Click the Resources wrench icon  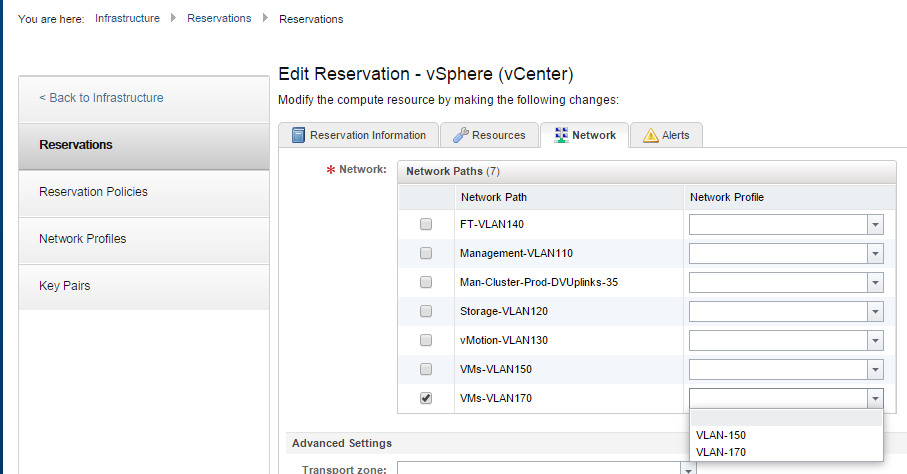[459, 135]
